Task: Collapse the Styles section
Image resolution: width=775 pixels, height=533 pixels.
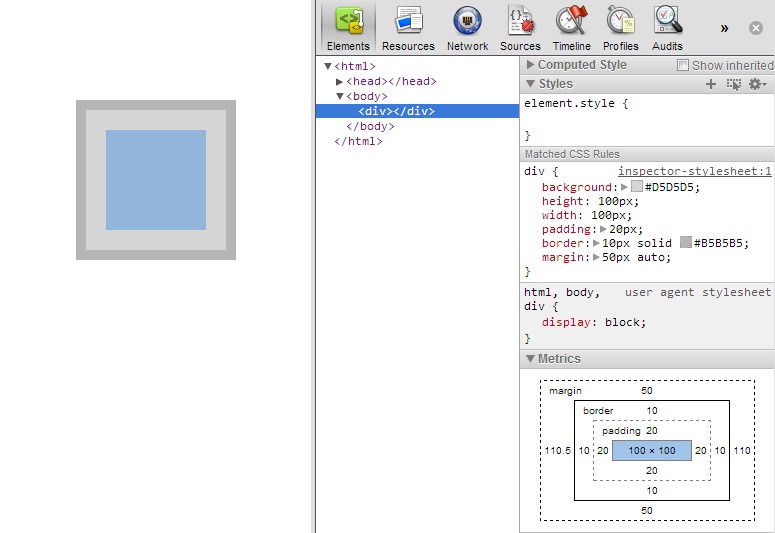Action: [530, 84]
